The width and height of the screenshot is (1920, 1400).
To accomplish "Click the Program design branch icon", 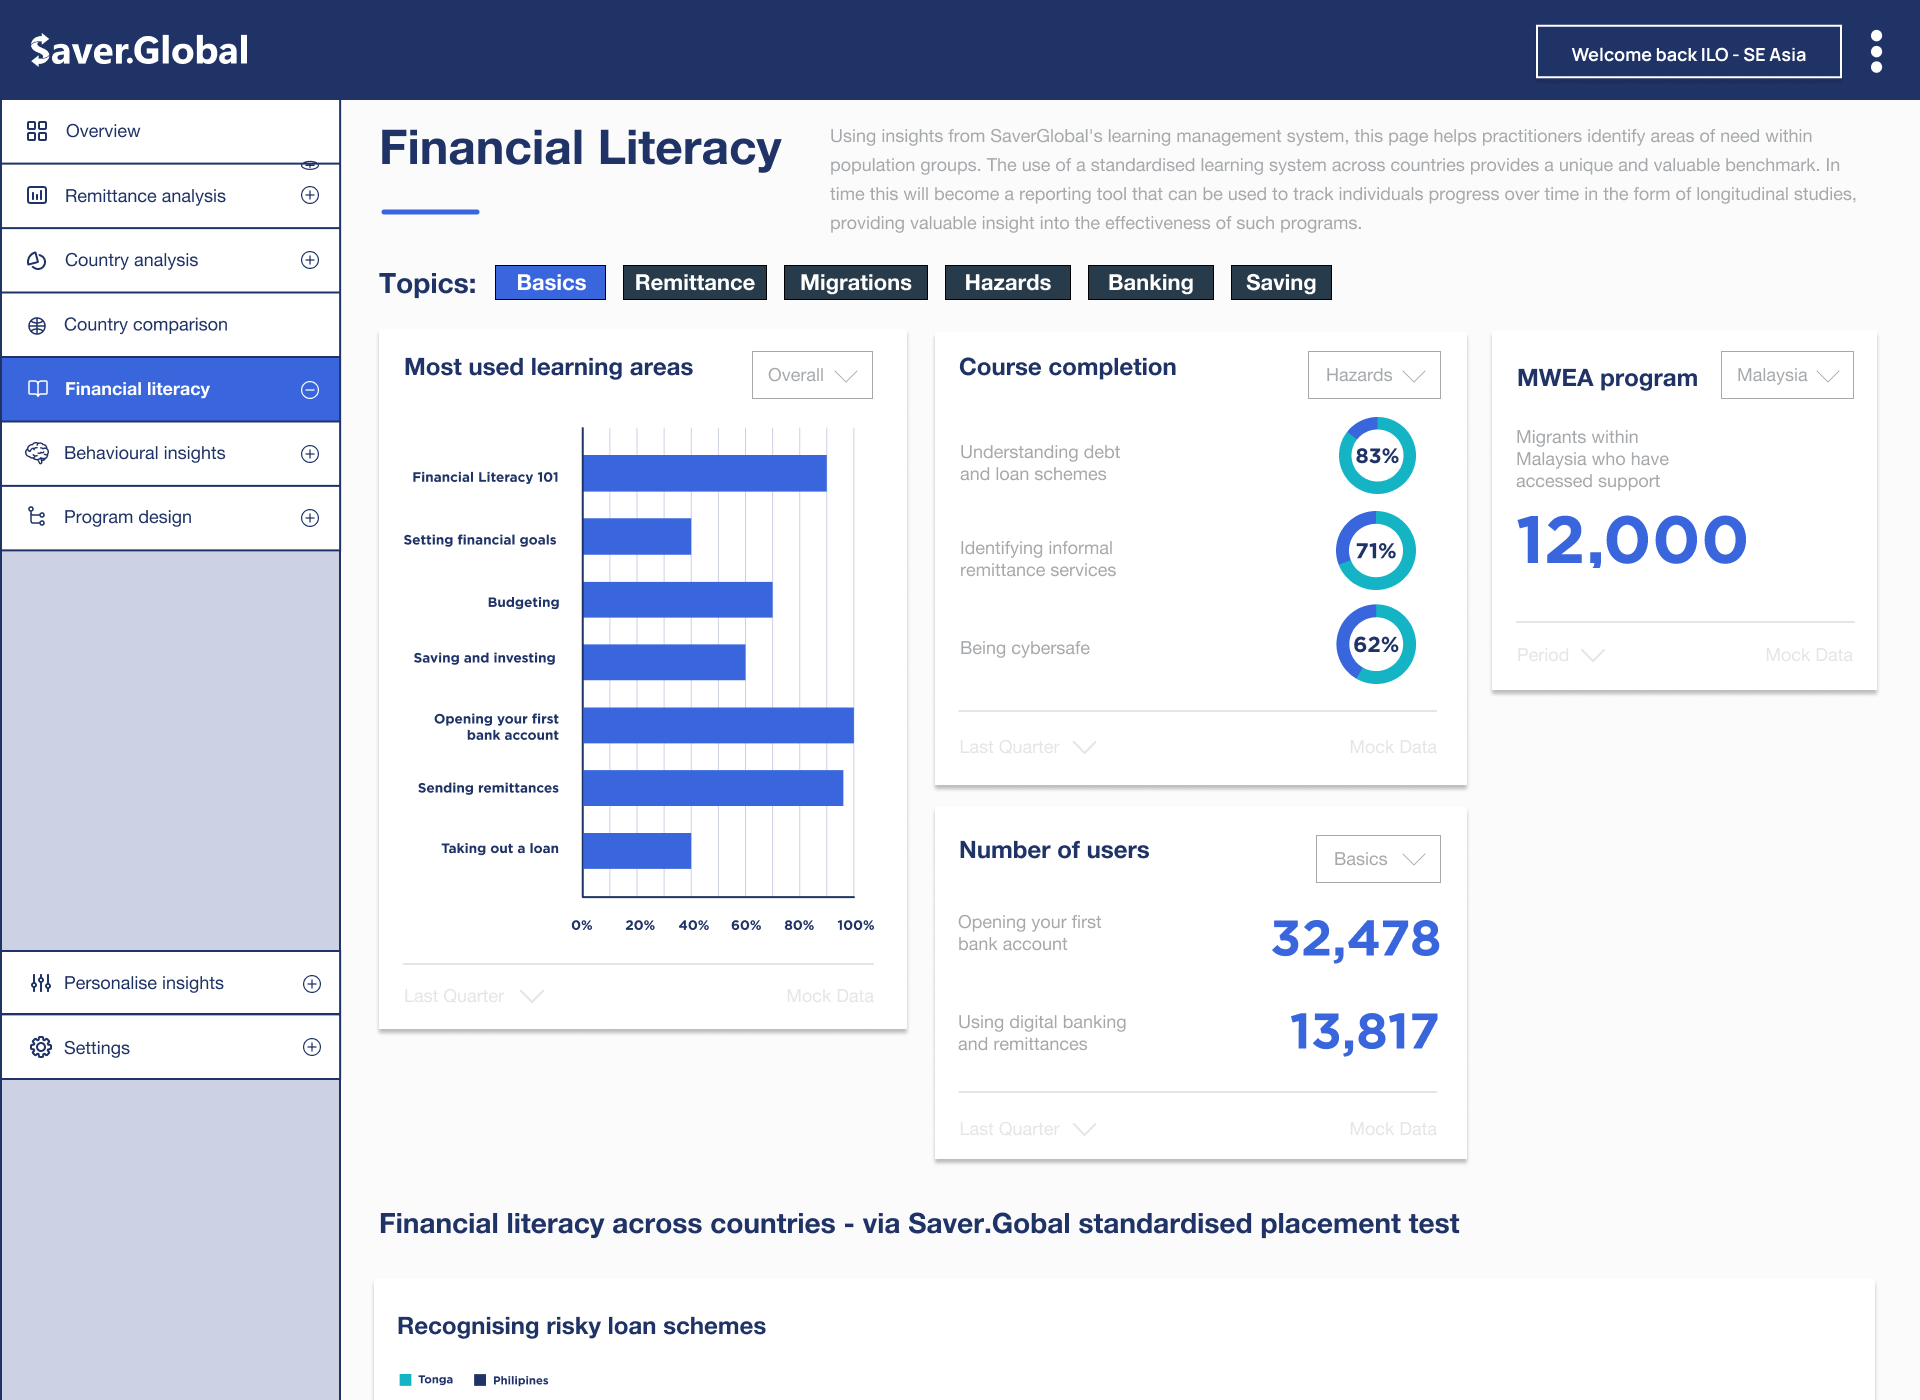I will point(37,517).
